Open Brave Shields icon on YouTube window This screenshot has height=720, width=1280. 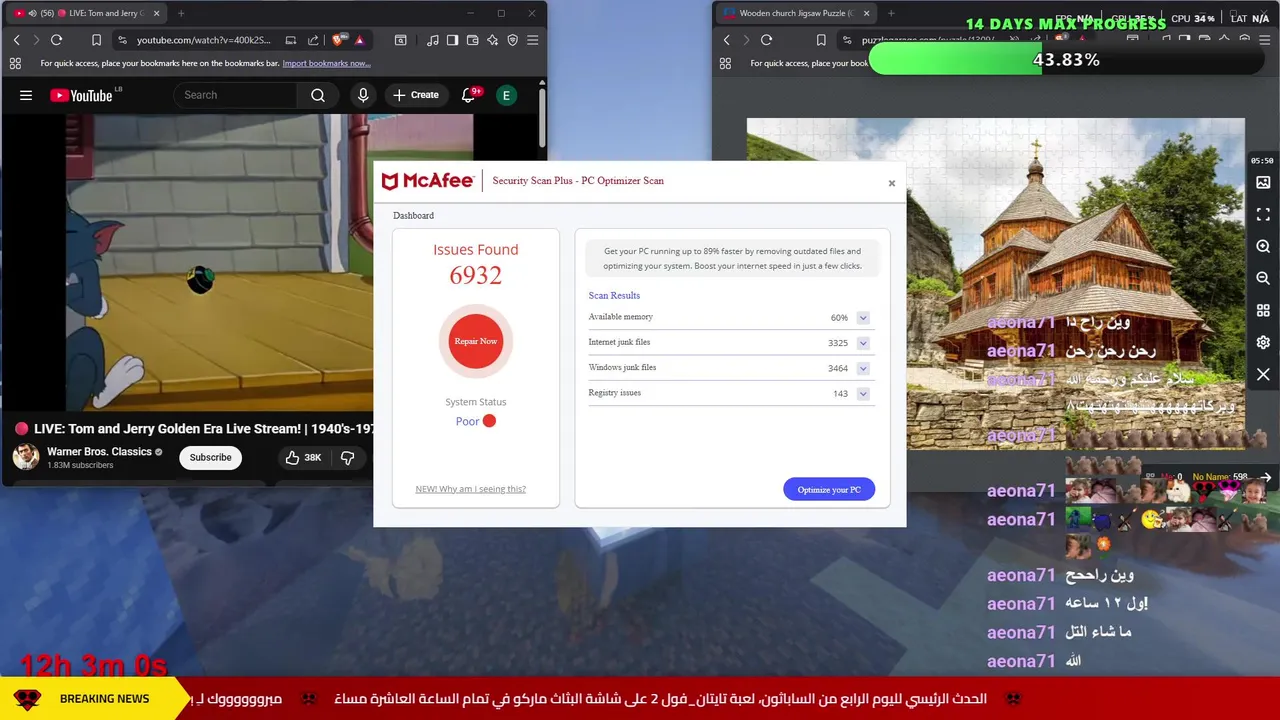(x=338, y=40)
